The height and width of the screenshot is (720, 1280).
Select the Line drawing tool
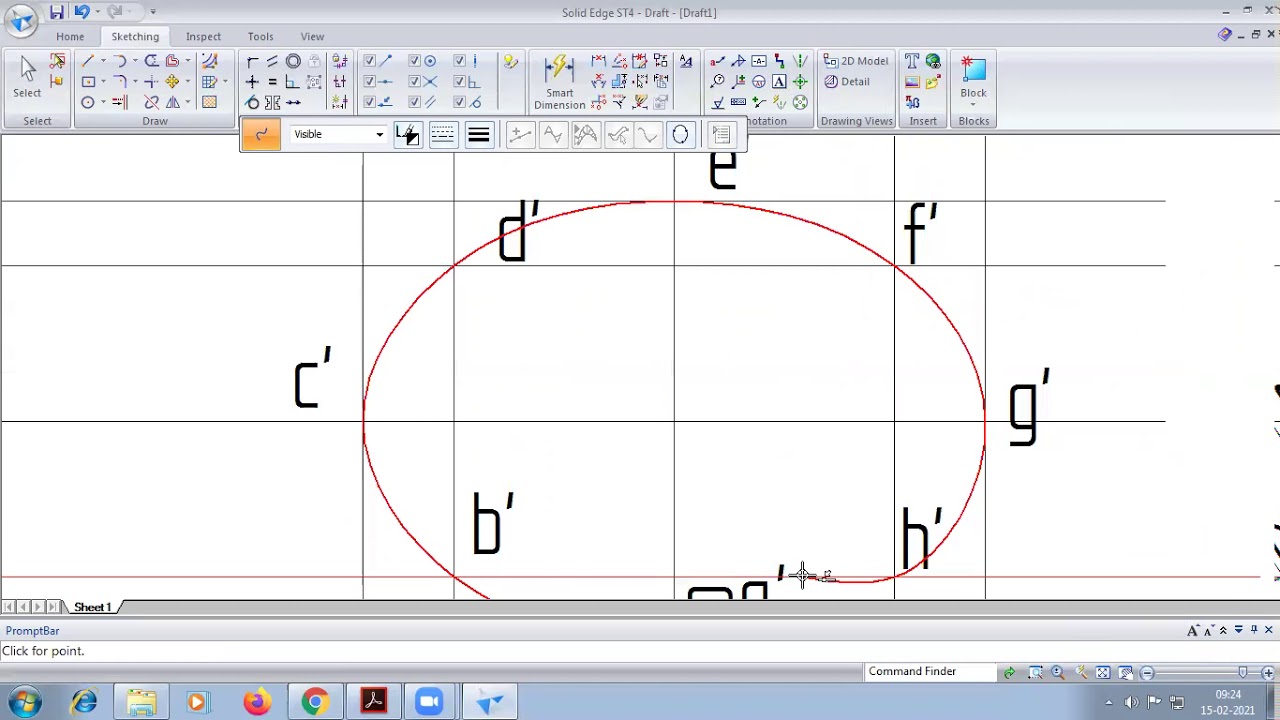(x=88, y=60)
